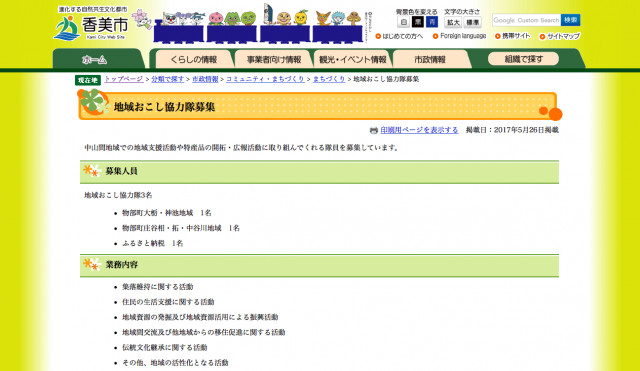Screen dimensions: 640x371
Task: Open the 観光・イベント情報 tab
Action: [353, 60]
